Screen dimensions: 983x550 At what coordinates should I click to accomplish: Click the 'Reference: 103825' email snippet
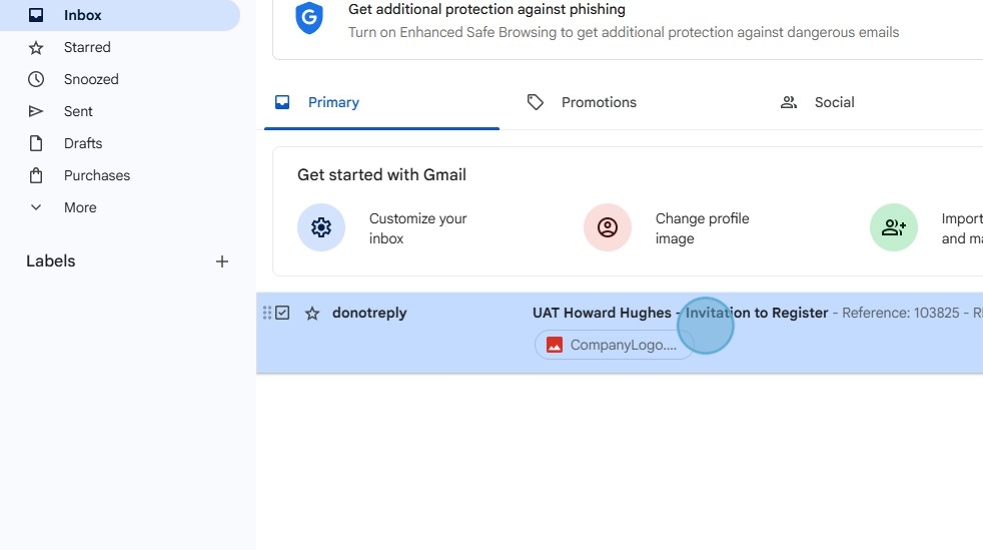pyautogui.click(x=900, y=312)
